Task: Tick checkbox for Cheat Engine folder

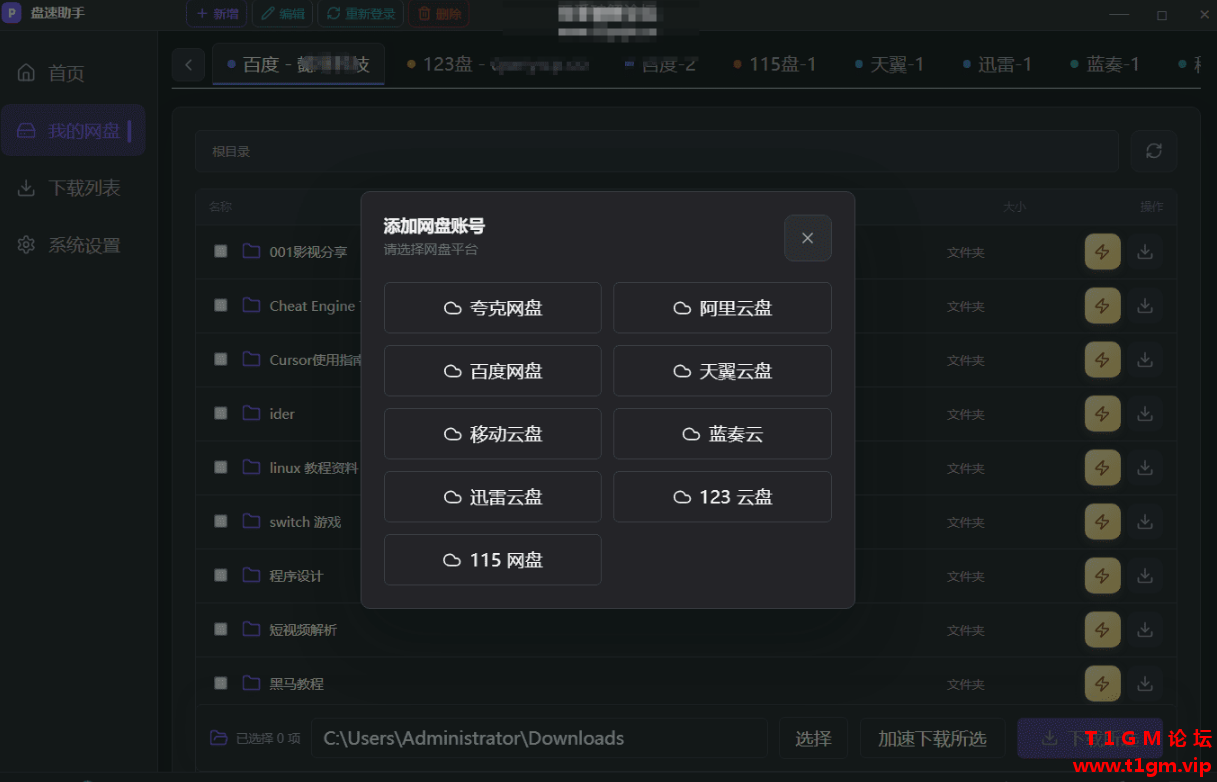Action: tap(221, 305)
